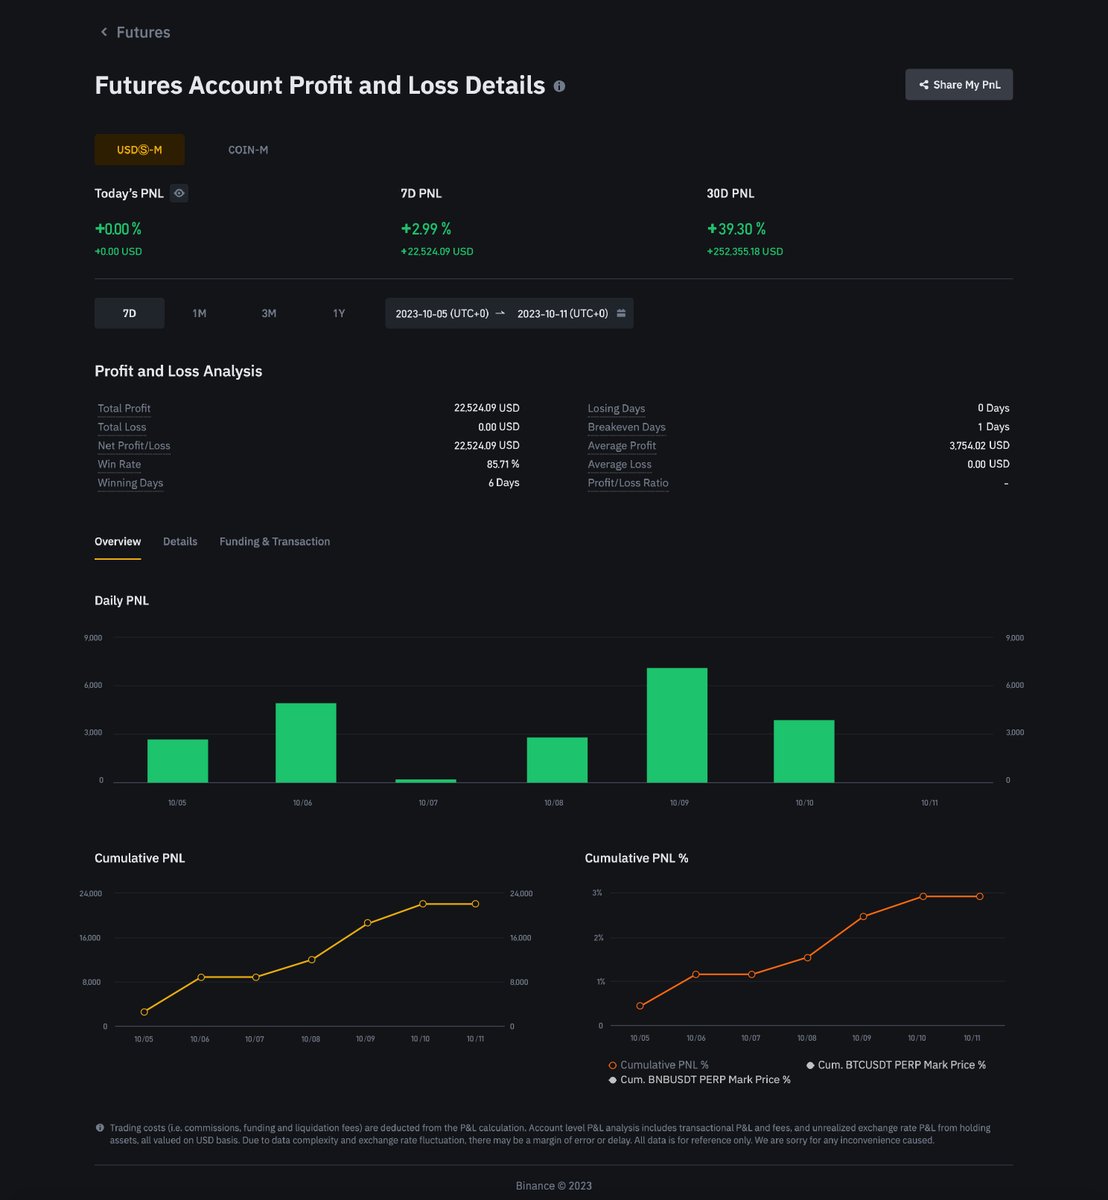Click the 85.71 % win rate value
This screenshot has height=1200, width=1108.
click(x=503, y=464)
